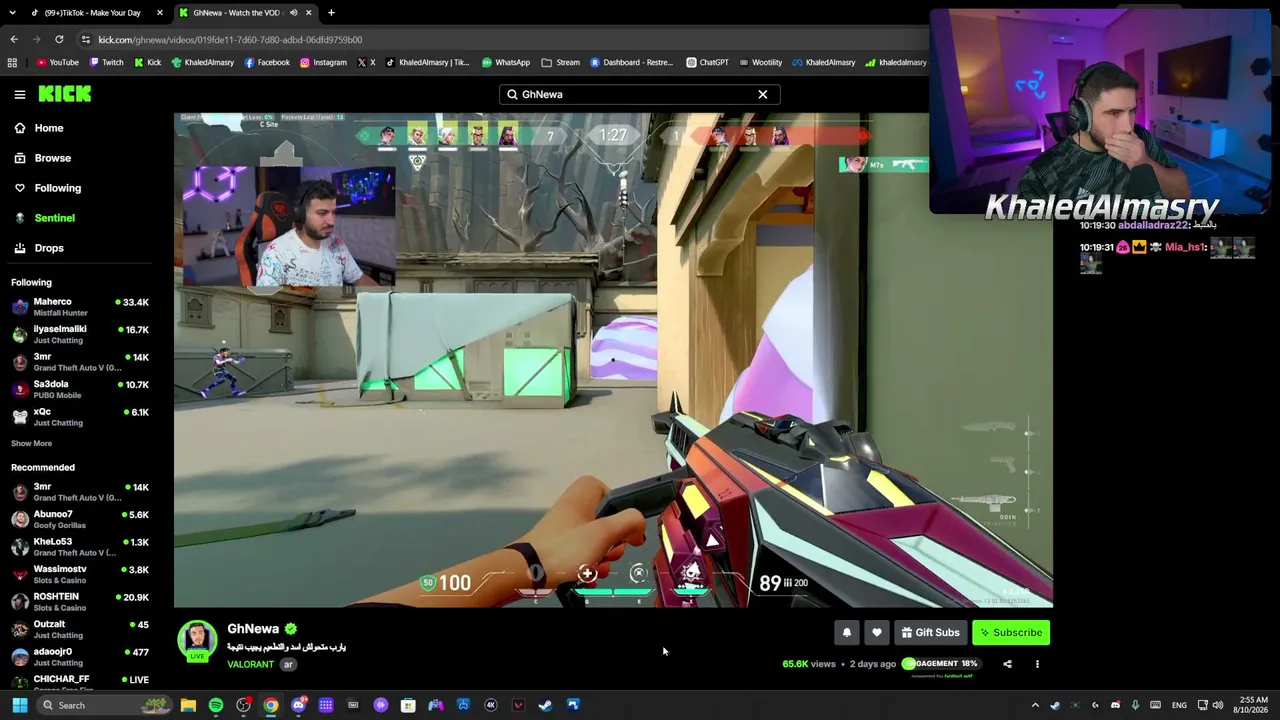Click GhNewa's live profile avatar
Image resolution: width=1280 pixels, height=720 pixels.
[x=197, y=641]
